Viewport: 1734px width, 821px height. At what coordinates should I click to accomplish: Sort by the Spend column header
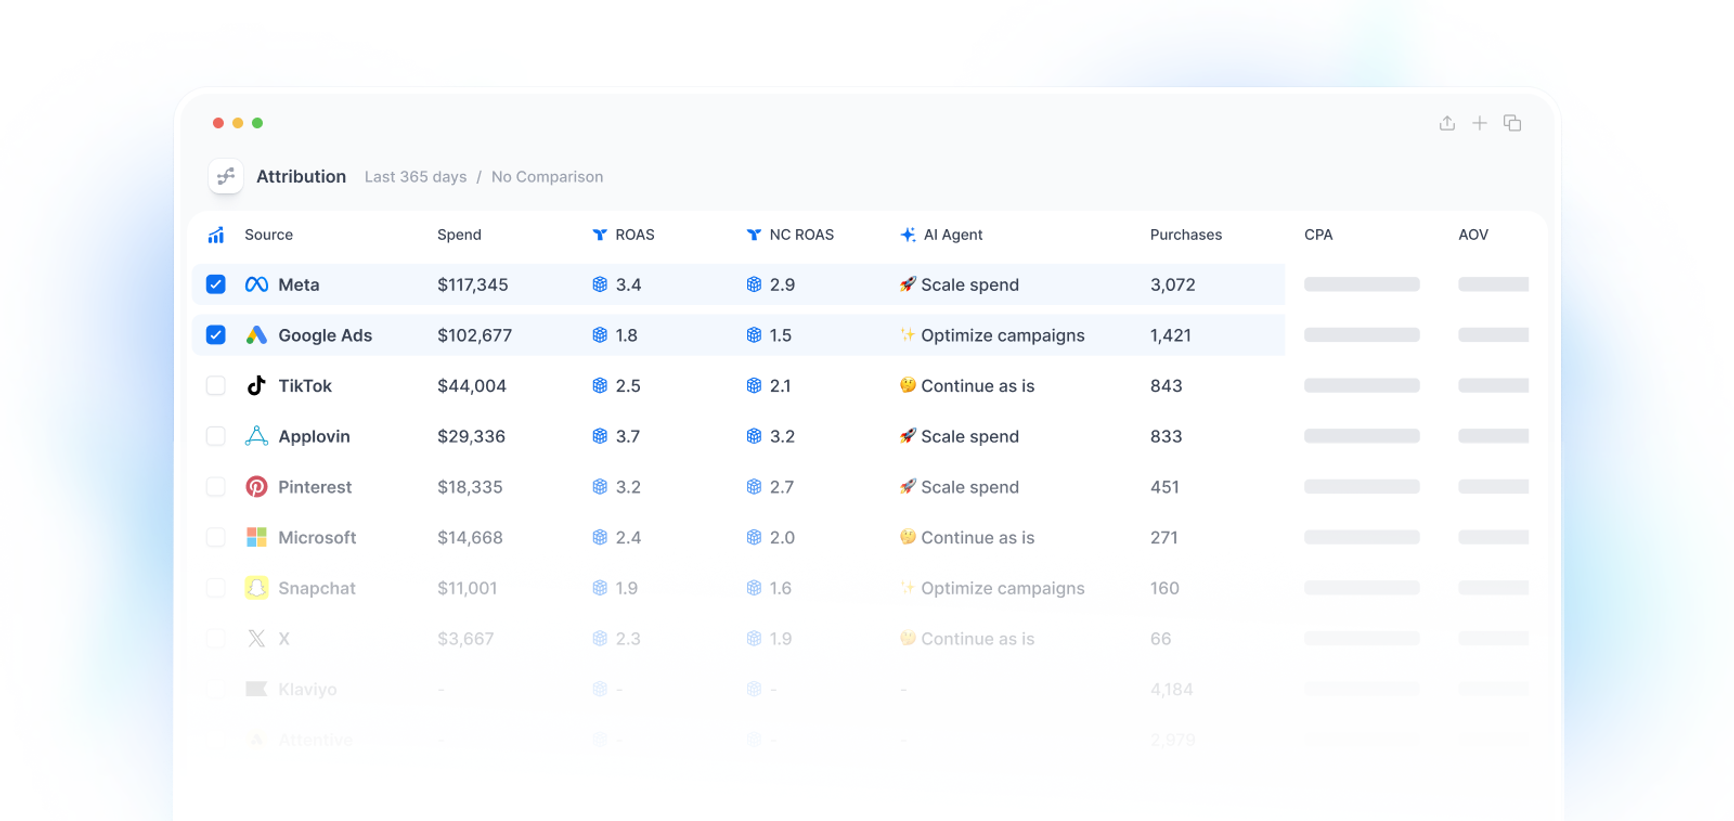tap(459, 235)
